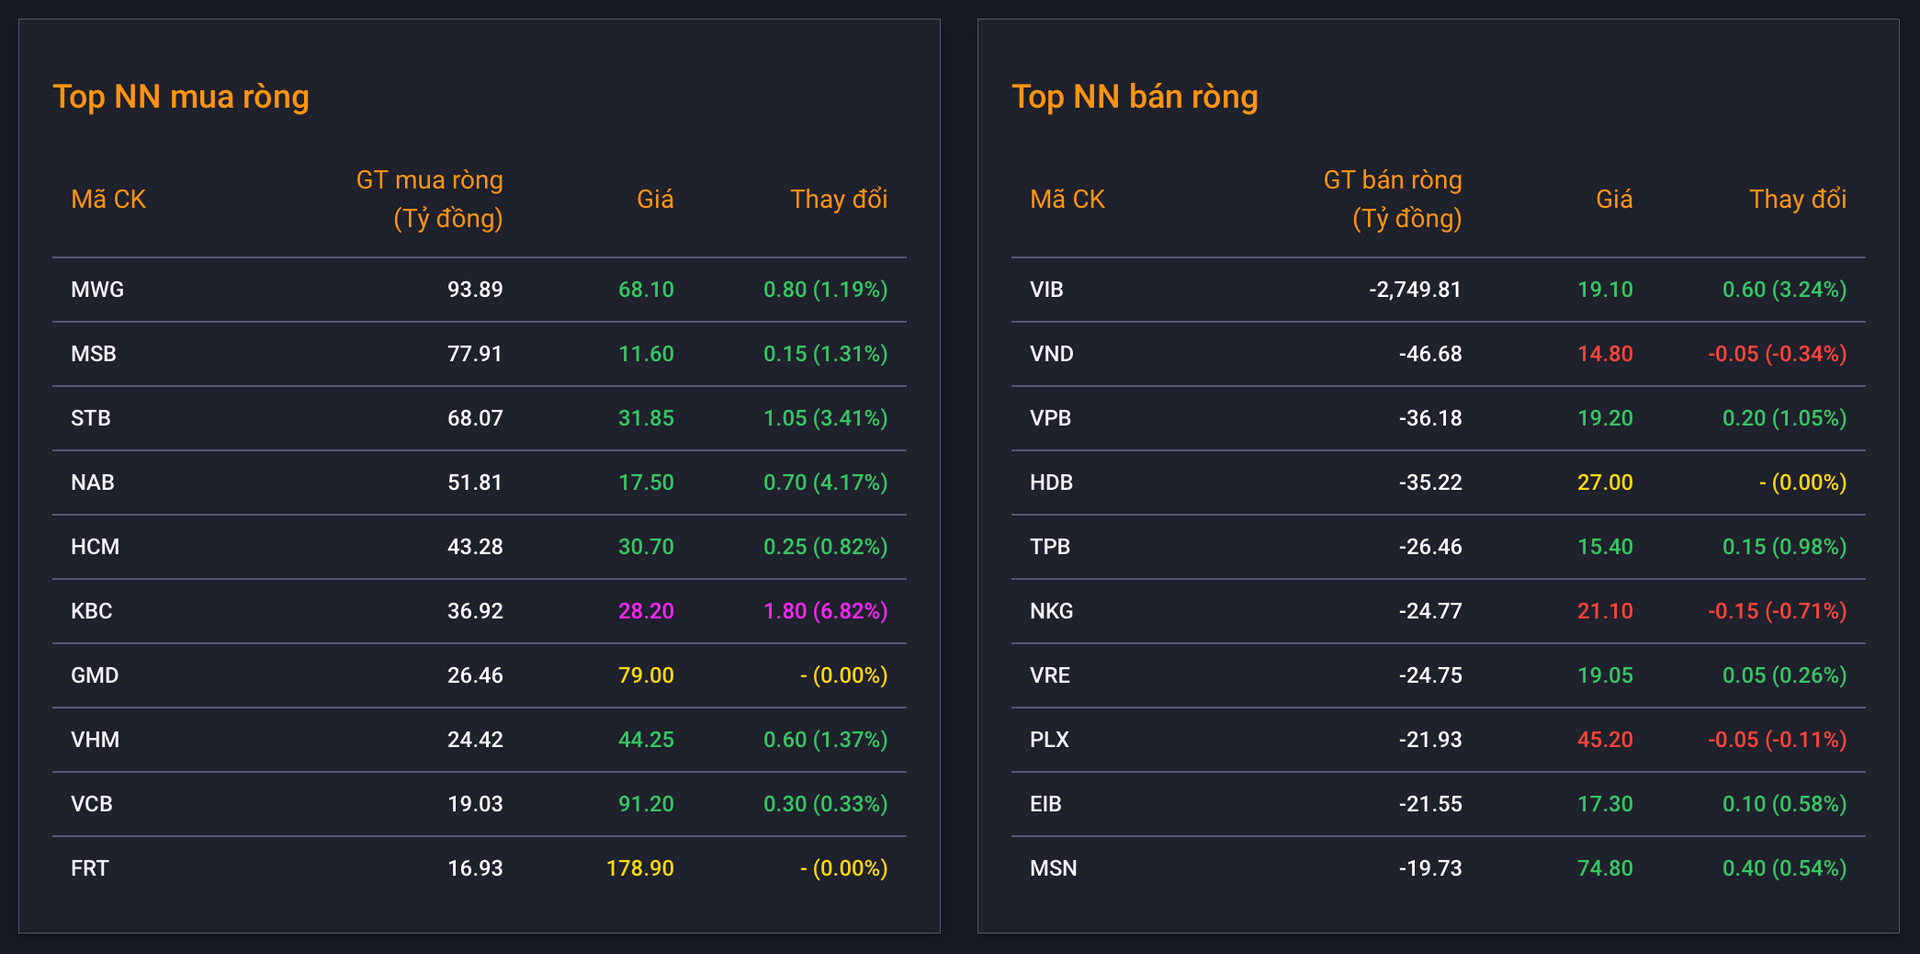Click the VIB ticker in net sell table
The width and height of the screenshot is (1920, 954).
pyautogui.click(x=1046, y=290)
